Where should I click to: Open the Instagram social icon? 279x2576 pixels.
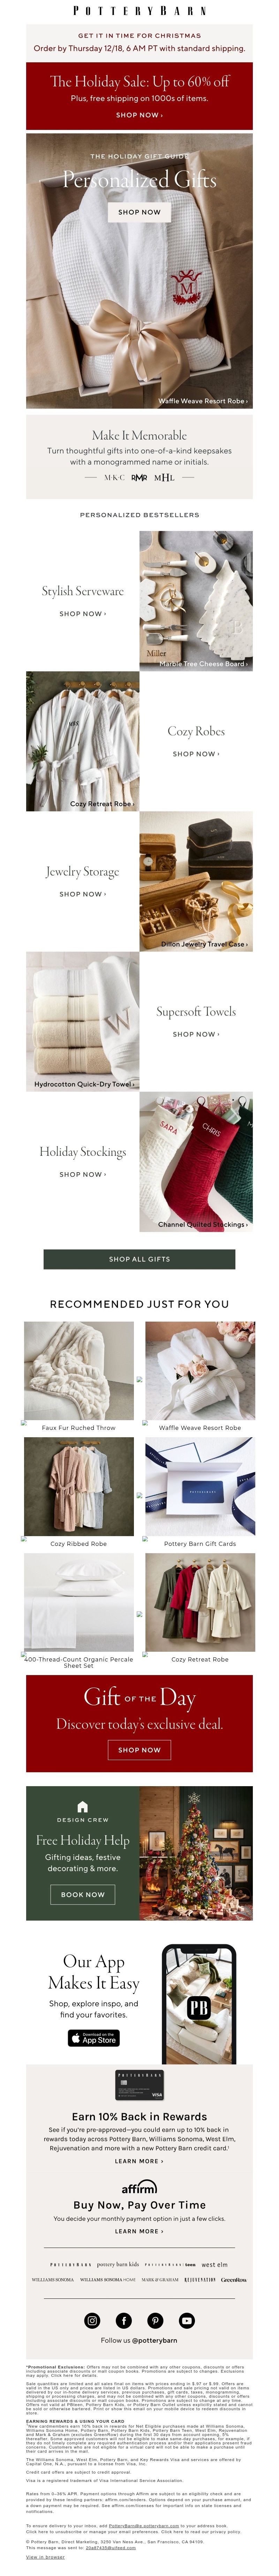click(92, 2320)
